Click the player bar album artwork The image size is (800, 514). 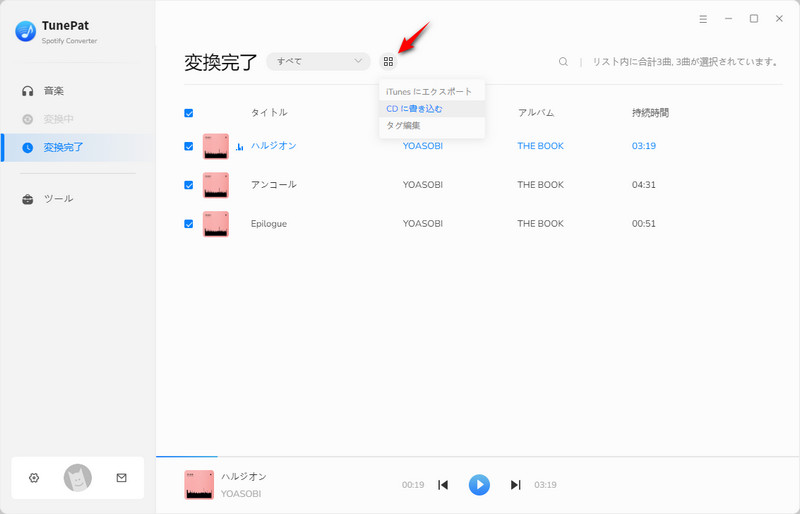(199, 484)
